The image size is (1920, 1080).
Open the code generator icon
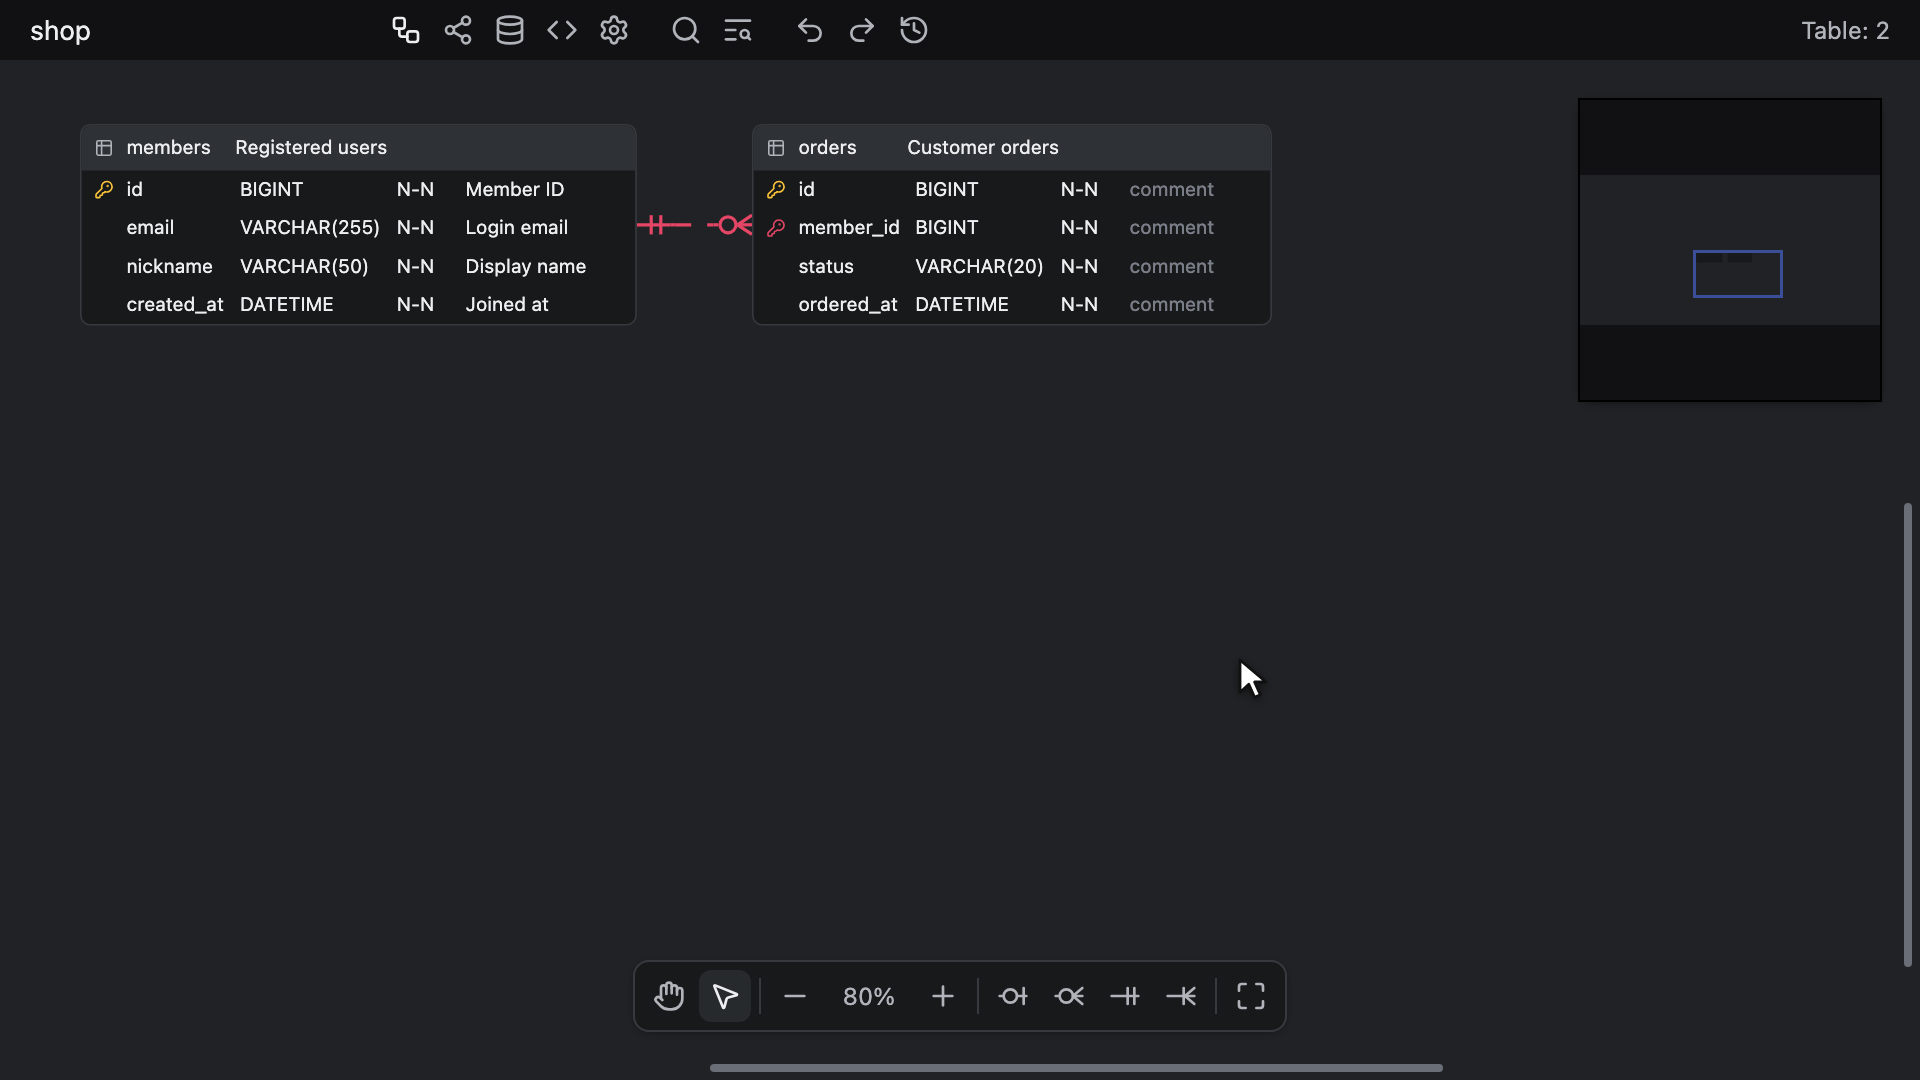pos(562,30)
